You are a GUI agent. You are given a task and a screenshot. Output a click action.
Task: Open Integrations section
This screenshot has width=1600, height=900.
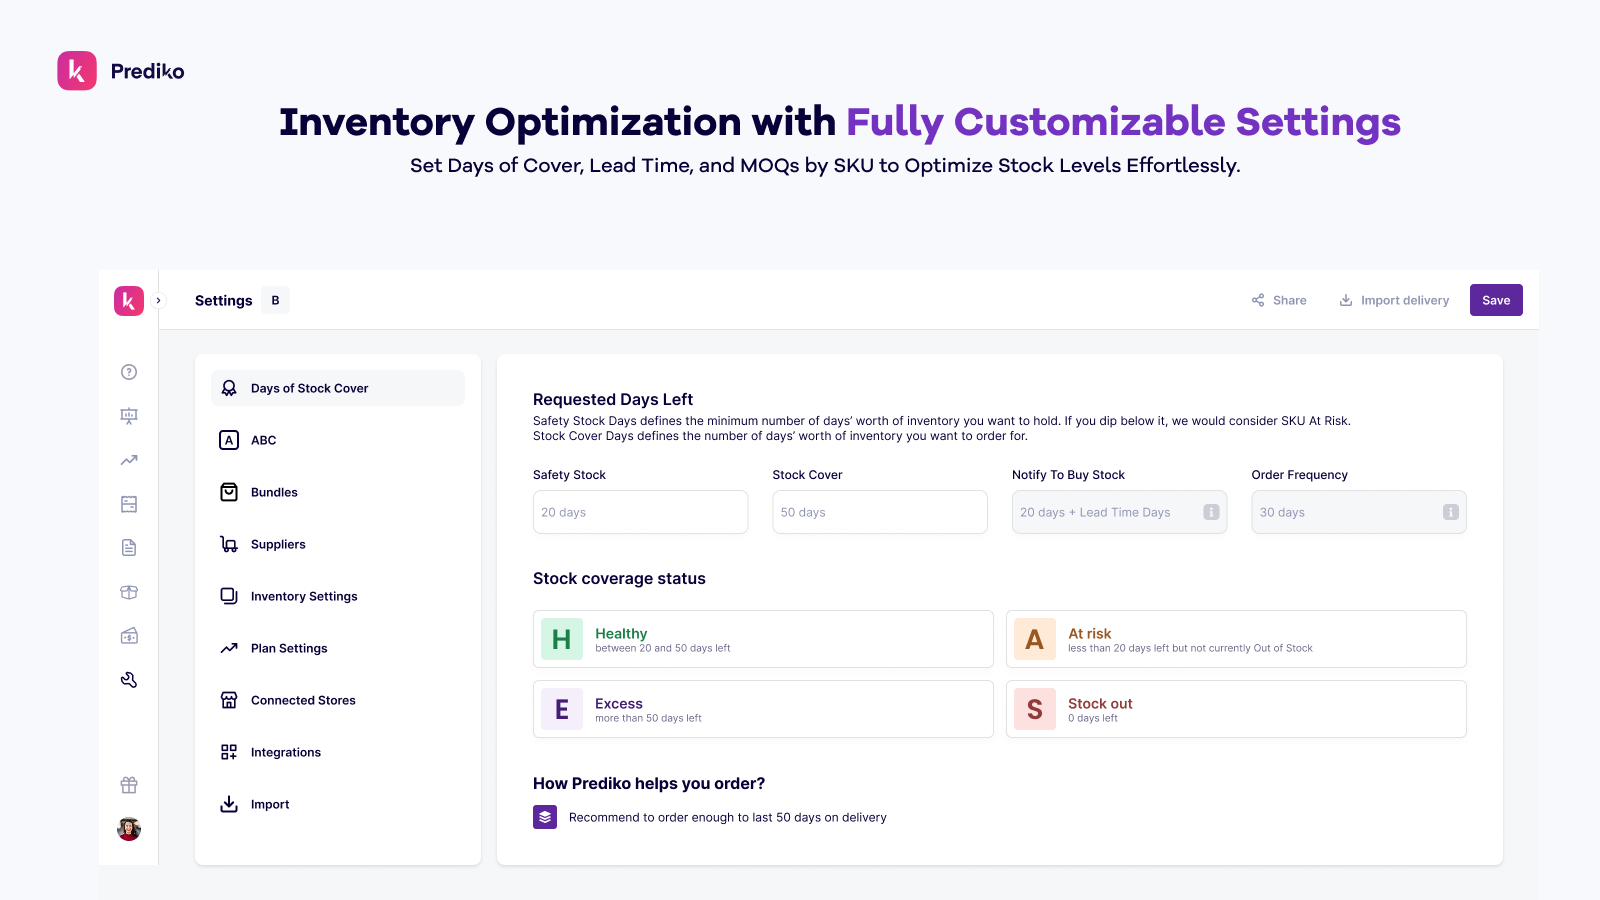click(338, 752)
